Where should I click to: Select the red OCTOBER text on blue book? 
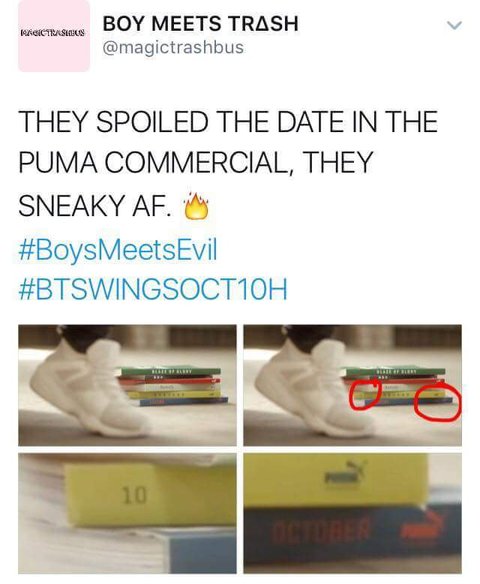(320, 529)
